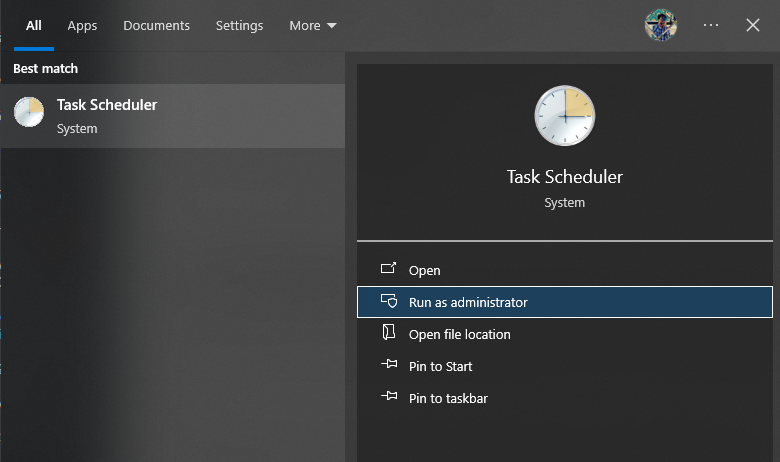Close the search panel

pos(753,25)
